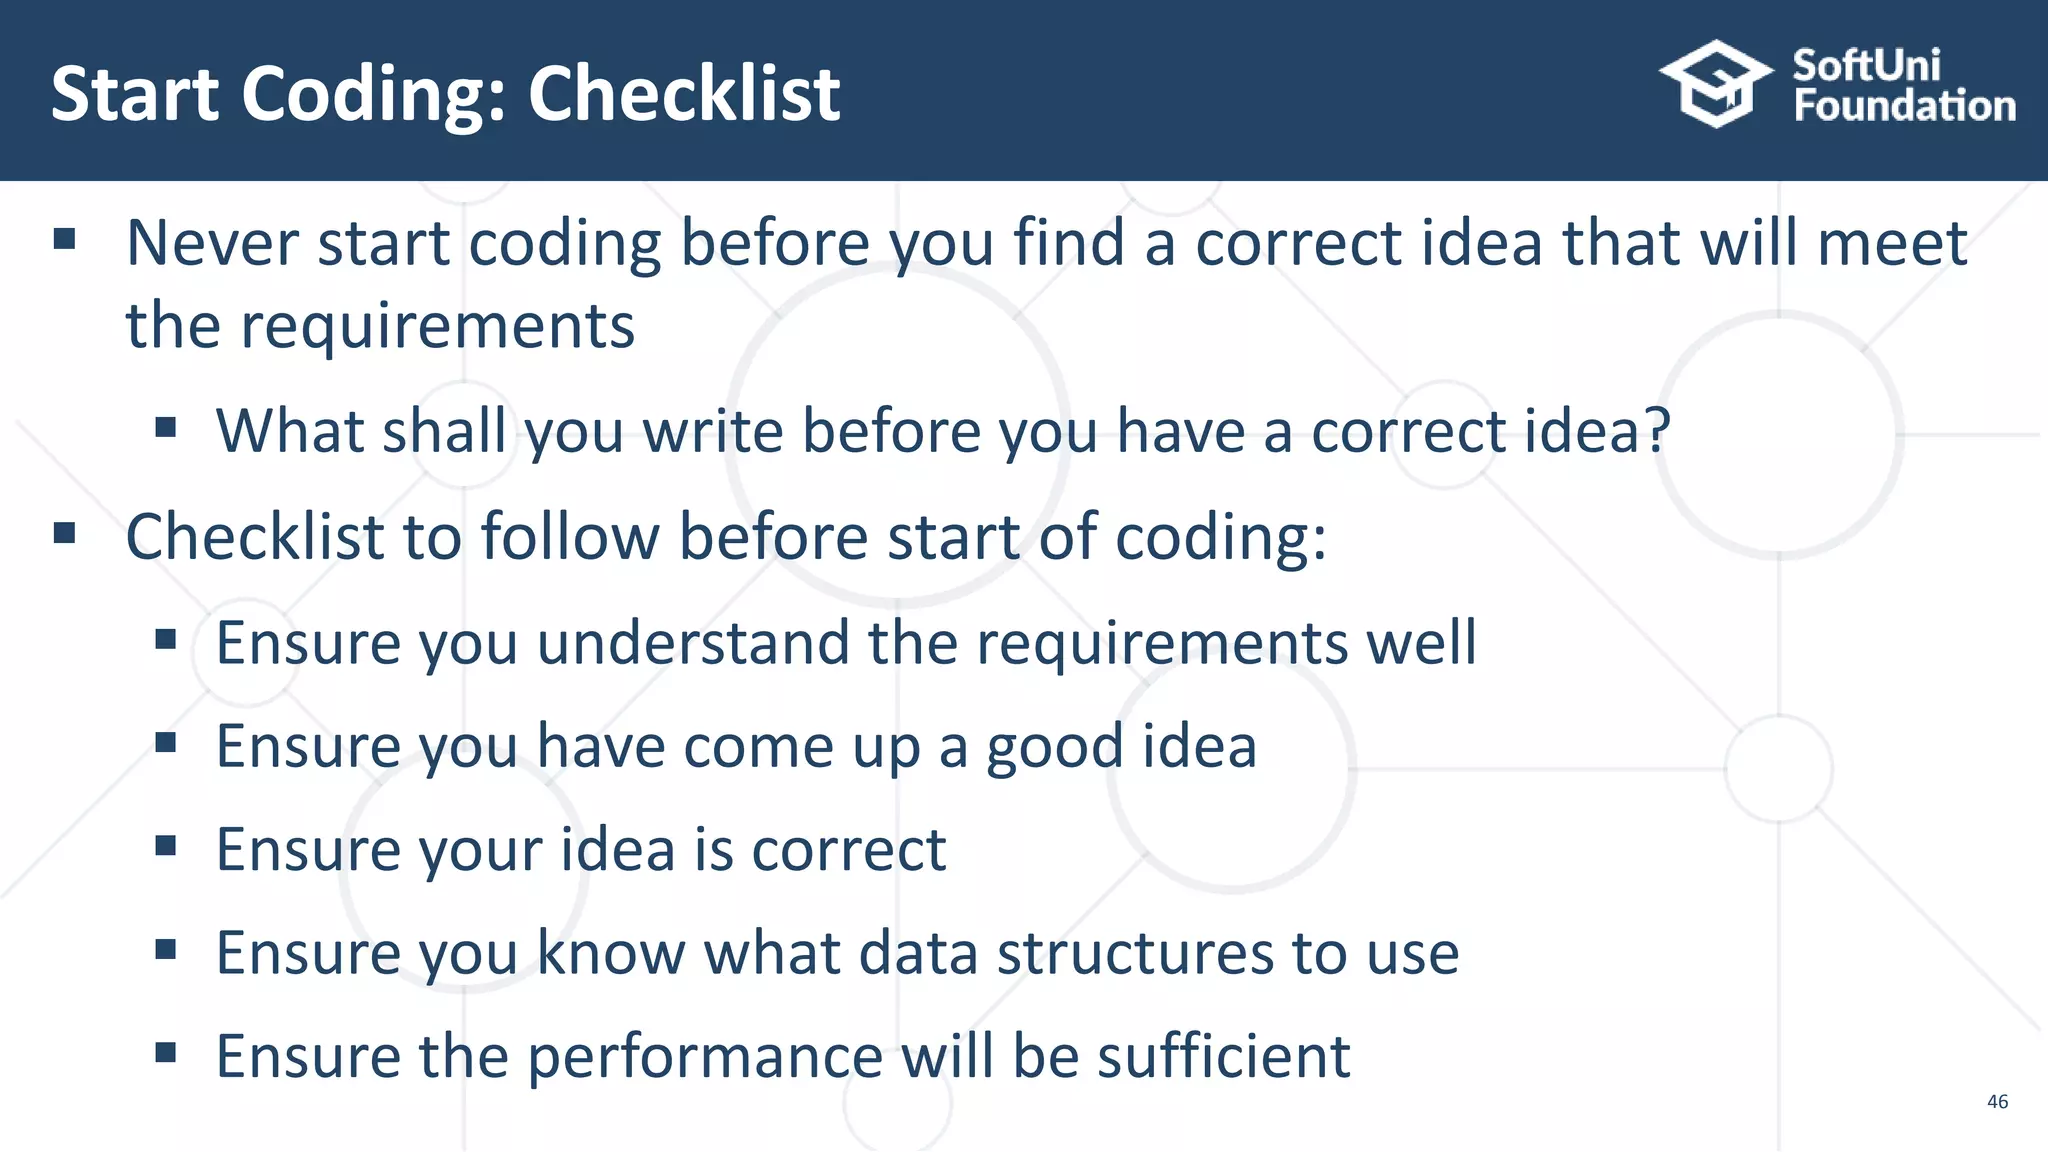Click the "SoftUni Foundation" logo text
Viewport: 2048px width, 1152px height.
[x=1903, y=86]
